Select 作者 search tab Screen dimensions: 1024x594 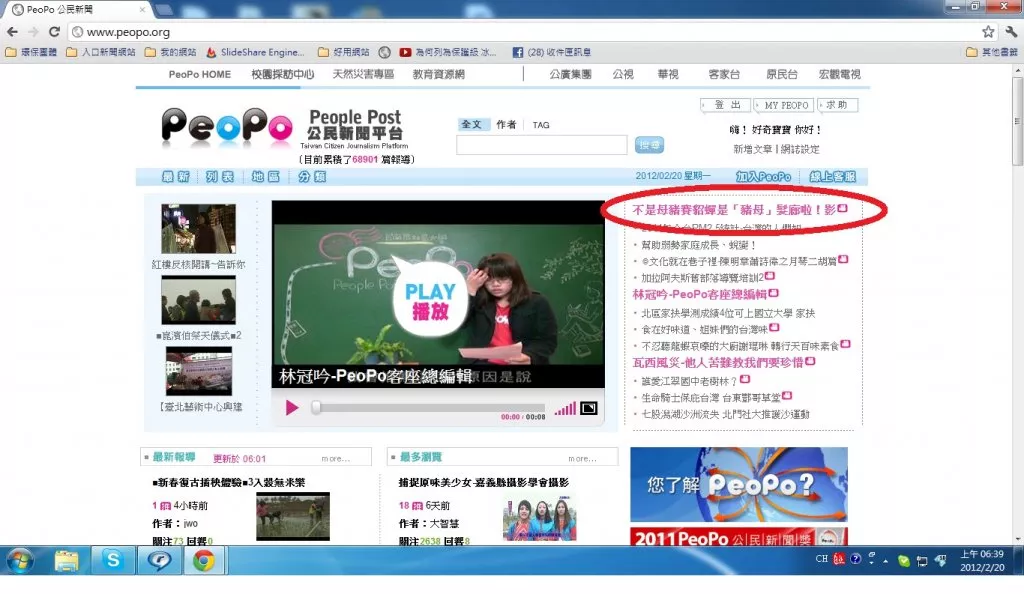click(x=505, y=125)
